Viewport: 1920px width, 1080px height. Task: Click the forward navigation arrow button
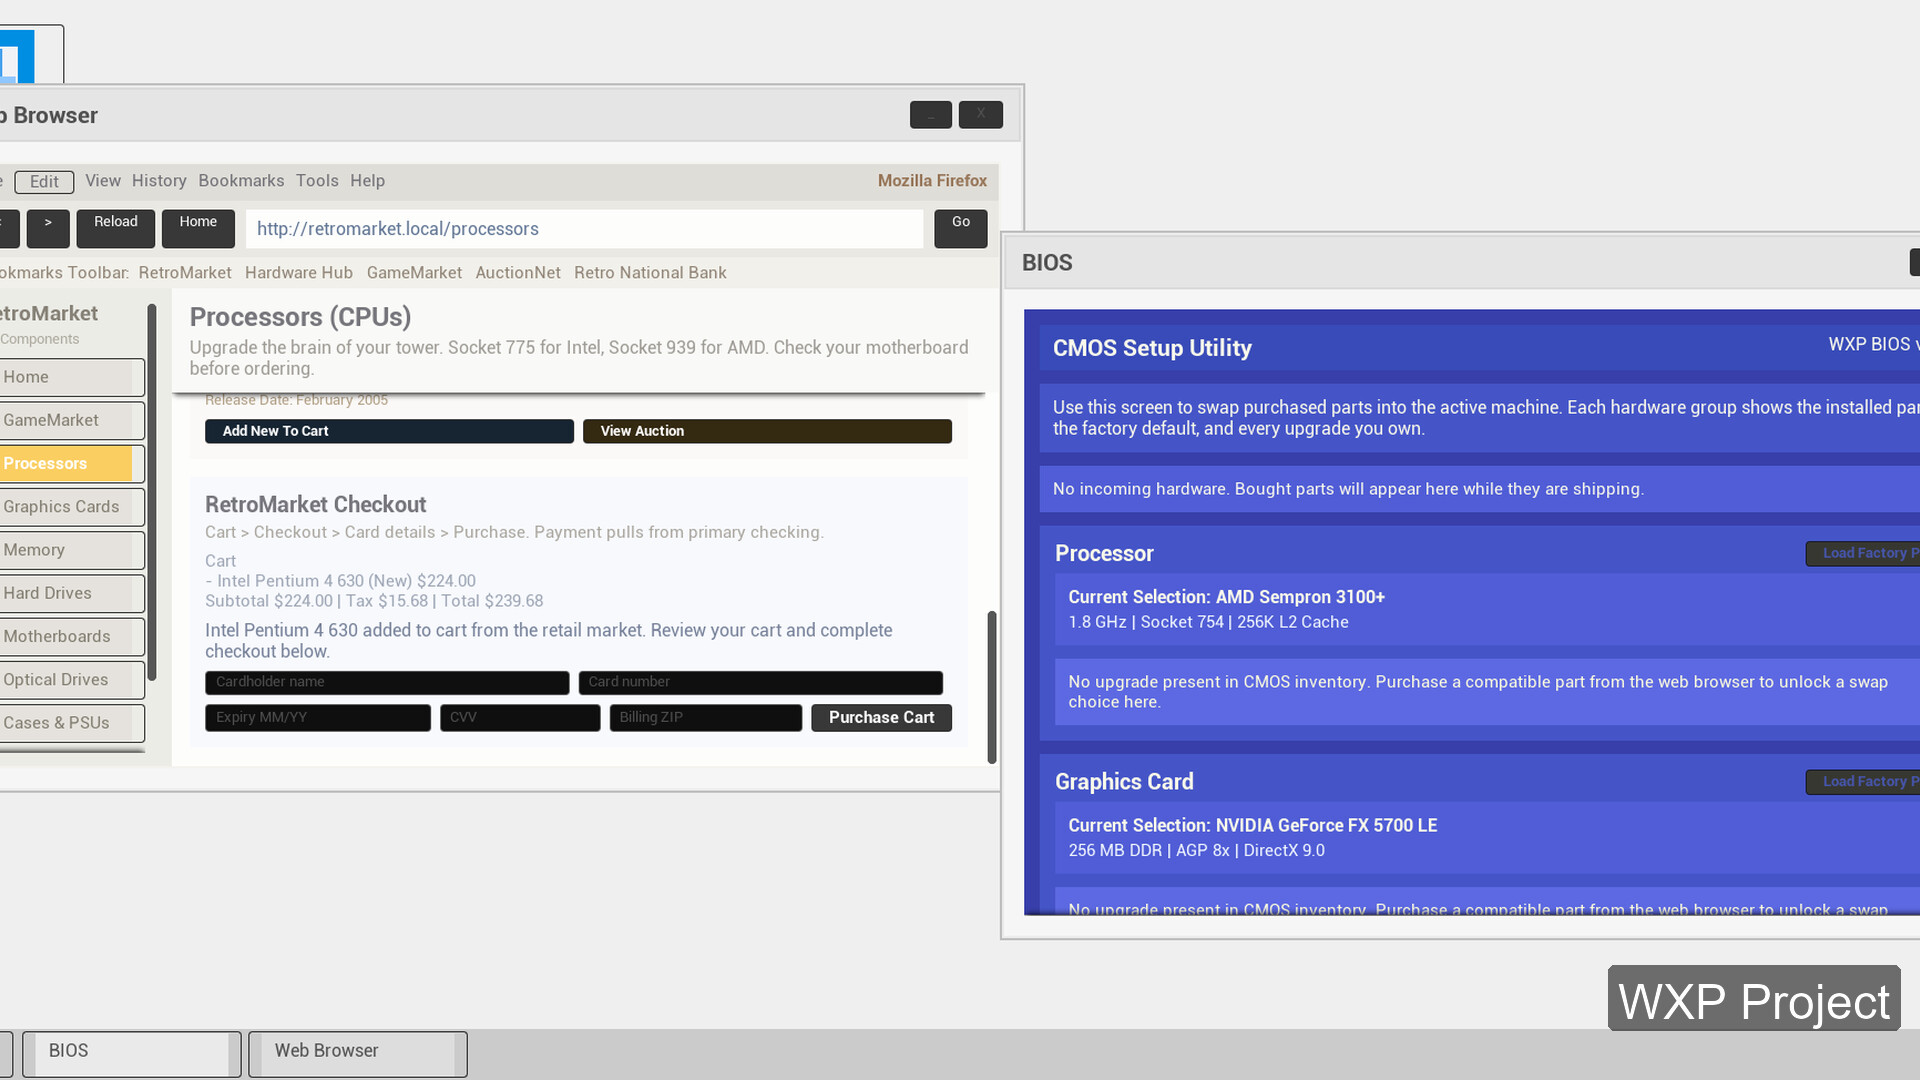[x=48, y=228]
